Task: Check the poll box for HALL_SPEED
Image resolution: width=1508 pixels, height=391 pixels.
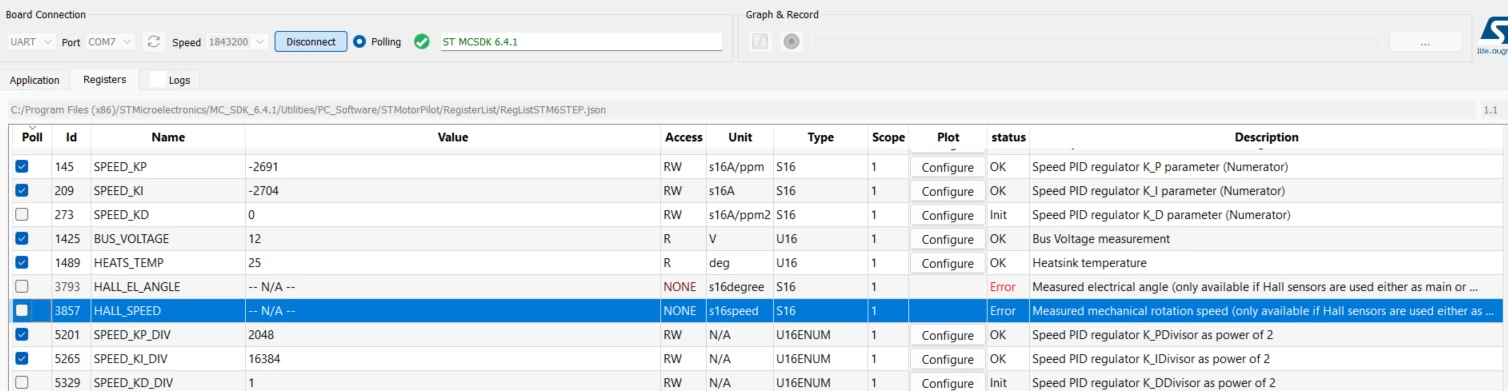Action: [x=22, y=311]
